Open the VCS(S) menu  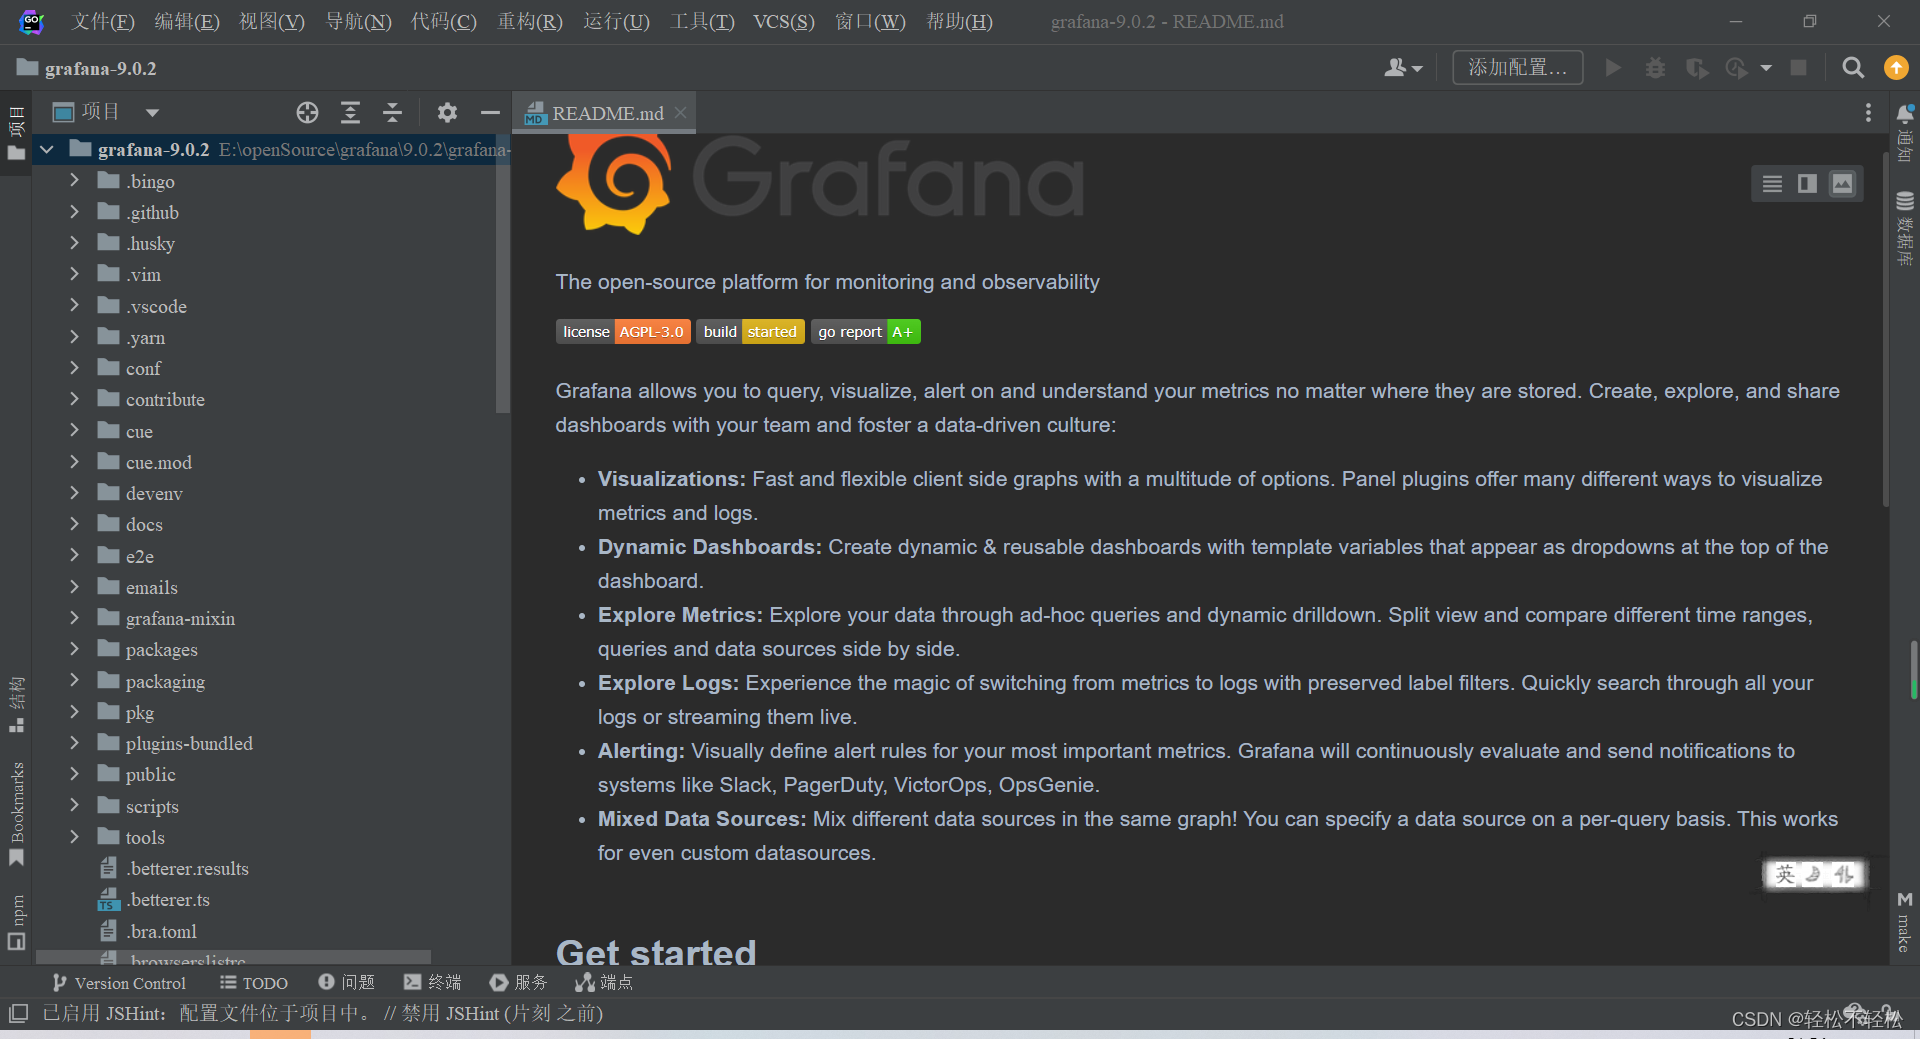(784, 22)
